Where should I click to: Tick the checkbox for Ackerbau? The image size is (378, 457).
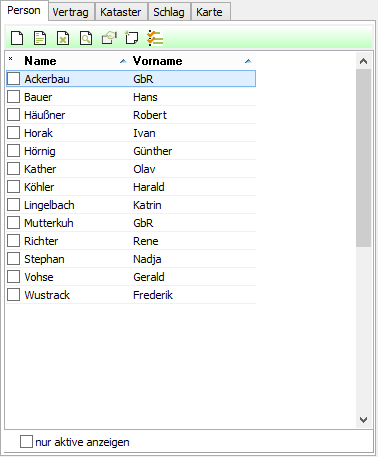[14, 79]
